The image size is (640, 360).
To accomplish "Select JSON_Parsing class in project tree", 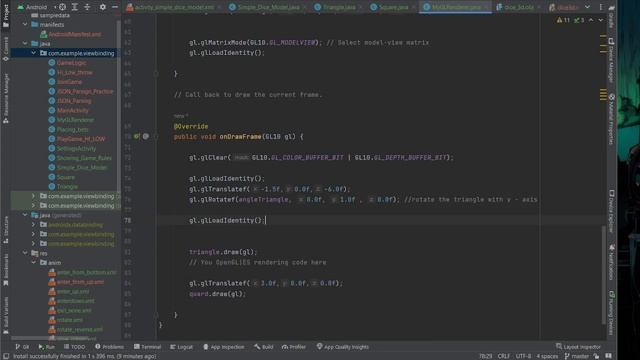I will pyautogui.click(x=70, y=101).
